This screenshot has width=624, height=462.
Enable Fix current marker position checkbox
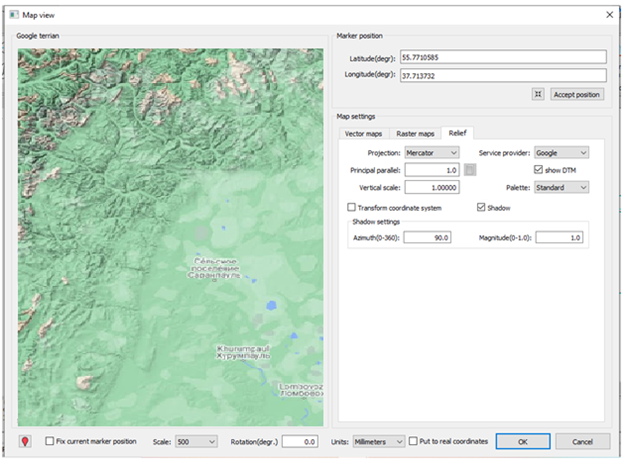51,441
